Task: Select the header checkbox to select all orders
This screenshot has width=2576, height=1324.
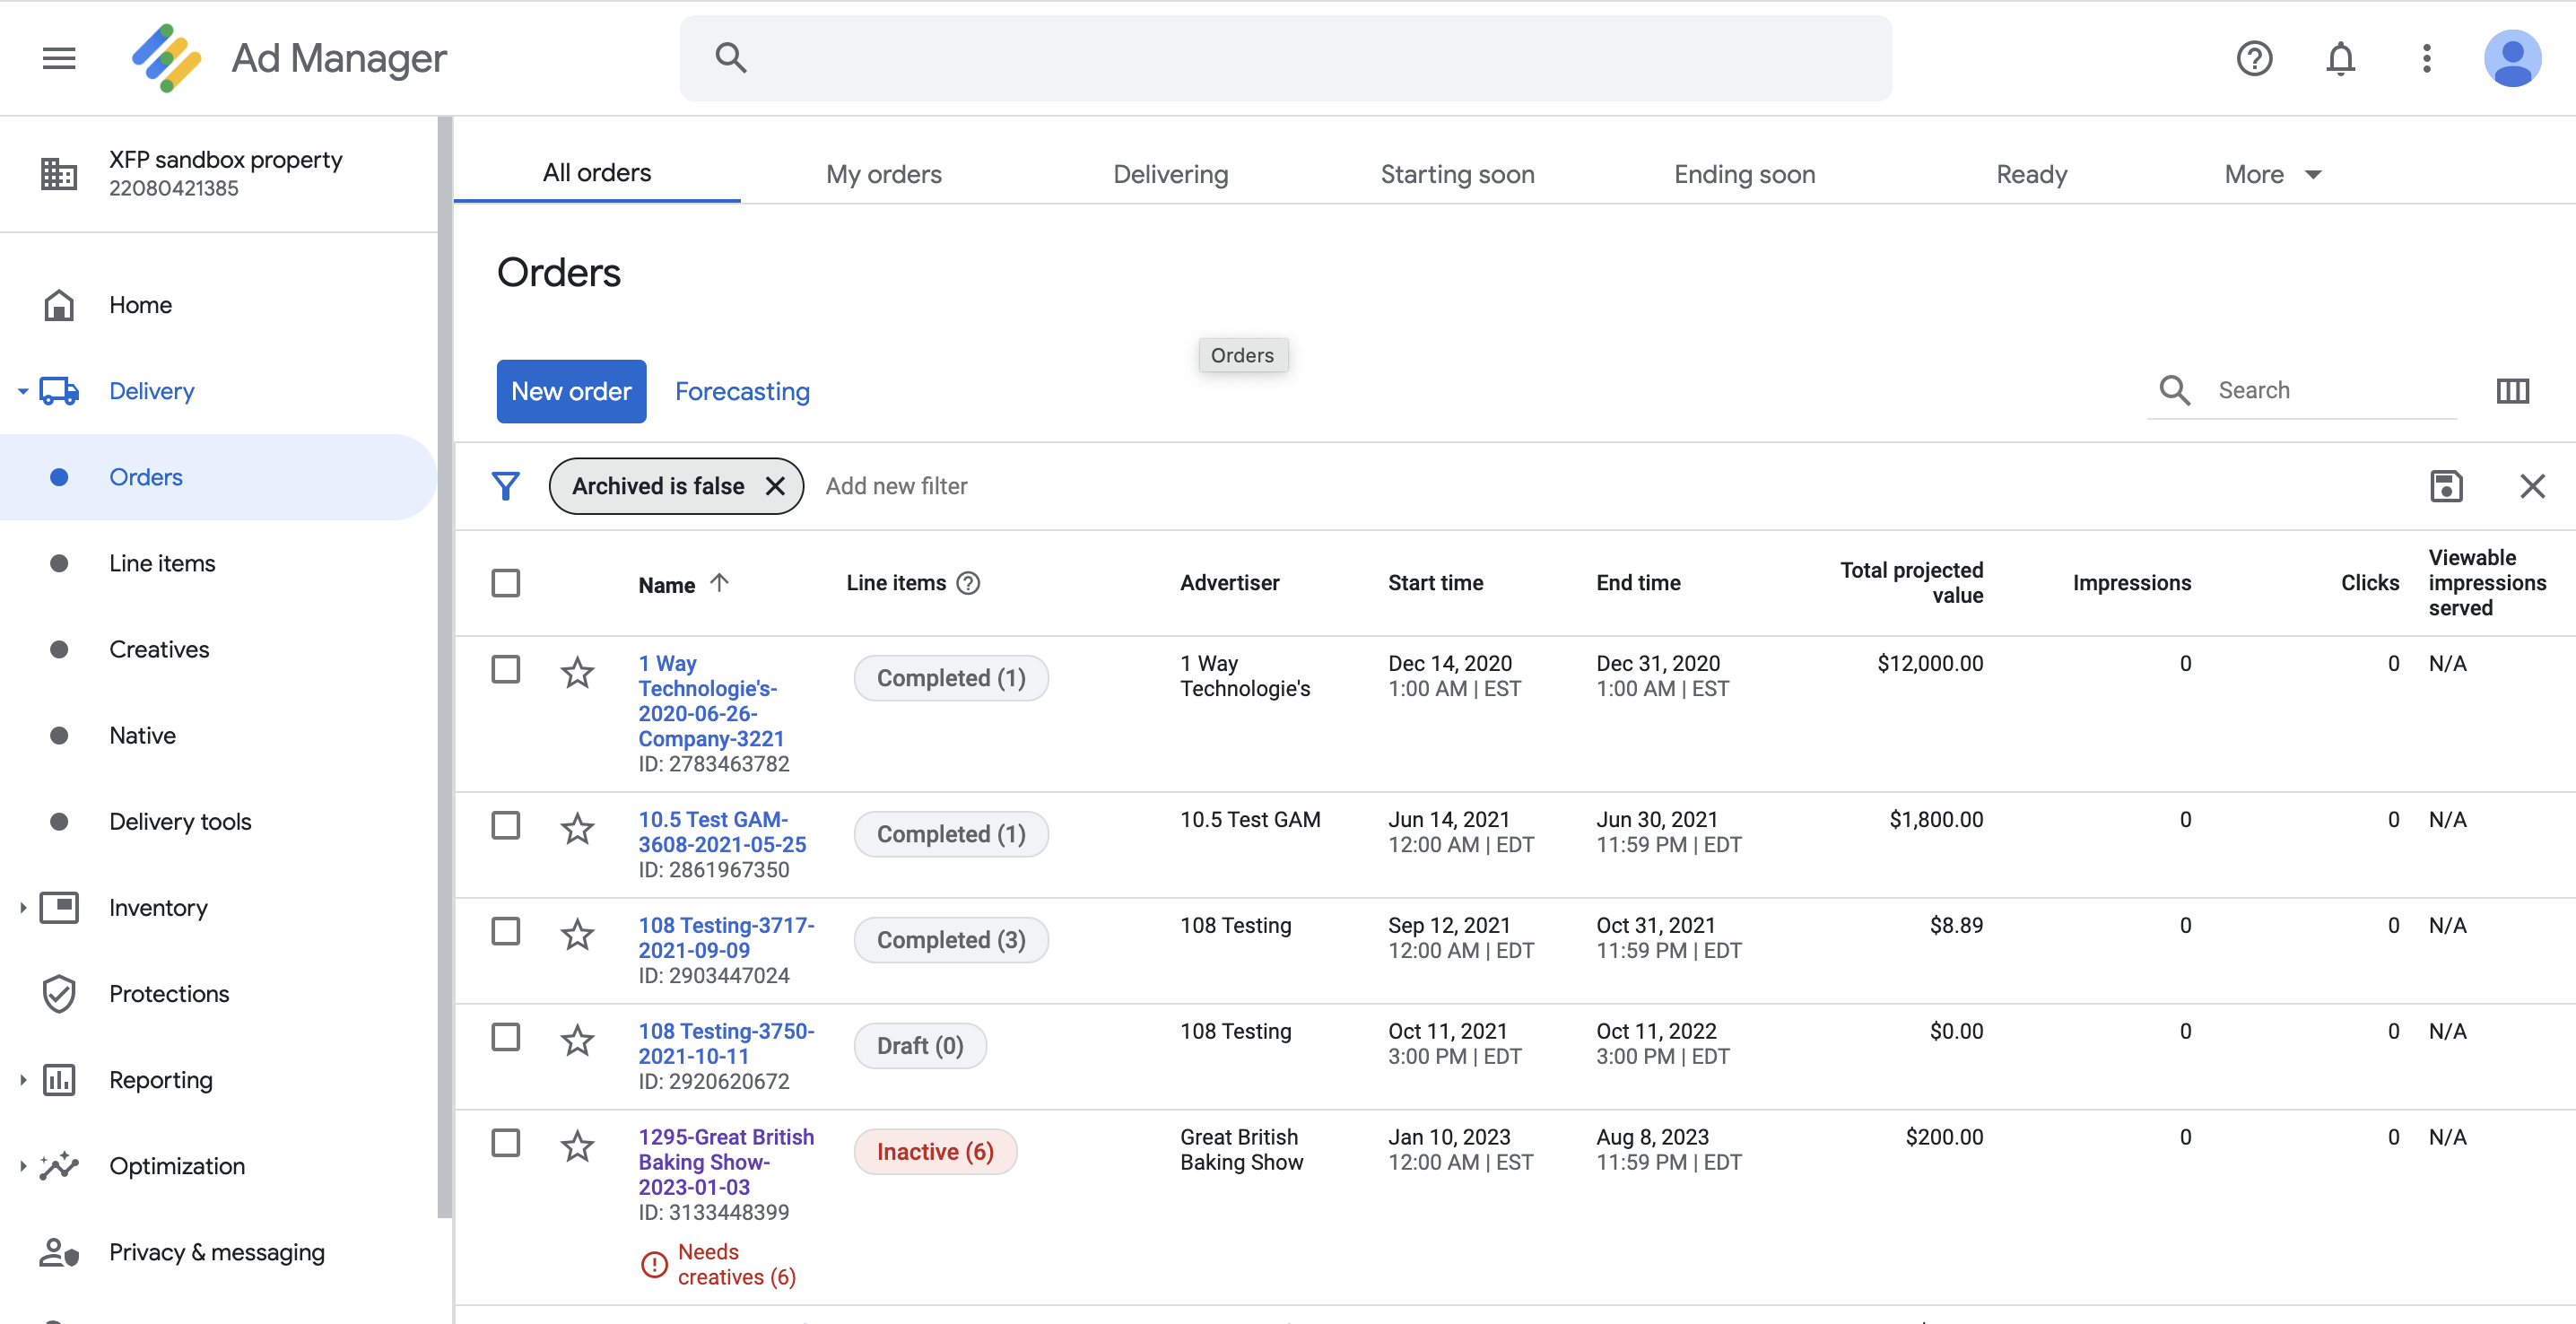Action: click(x=506, y=583)
